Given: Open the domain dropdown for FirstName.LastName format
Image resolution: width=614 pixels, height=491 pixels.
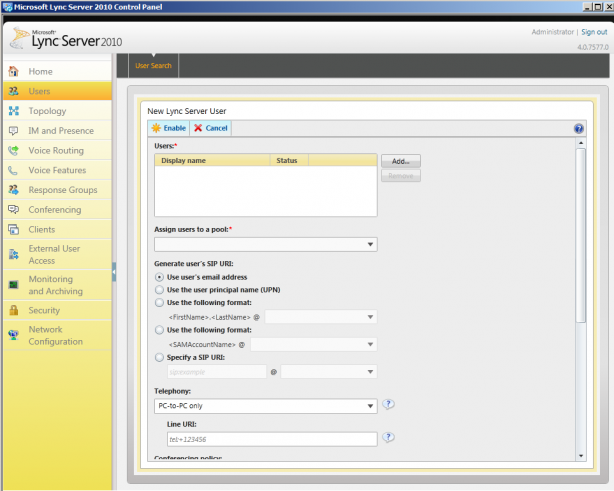Looking at the screenshot, I should [321, 317].
